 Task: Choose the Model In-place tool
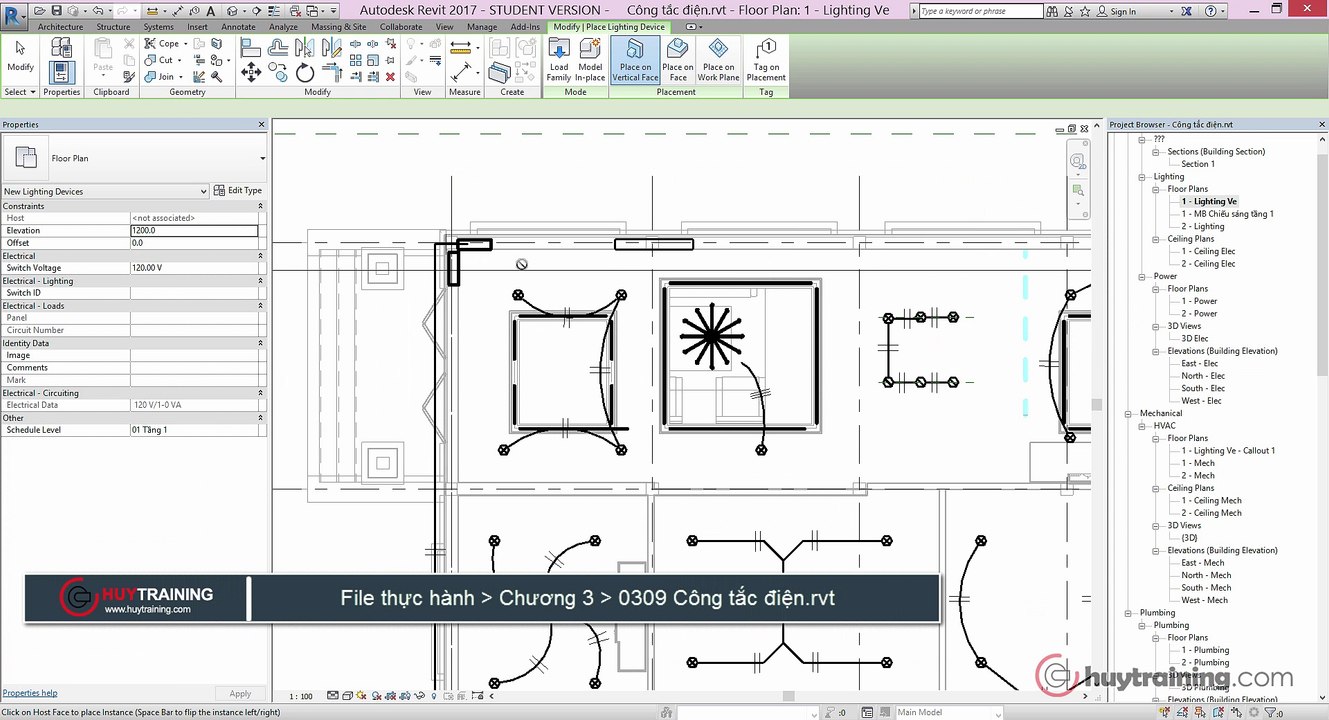click(x=590, y=60)
